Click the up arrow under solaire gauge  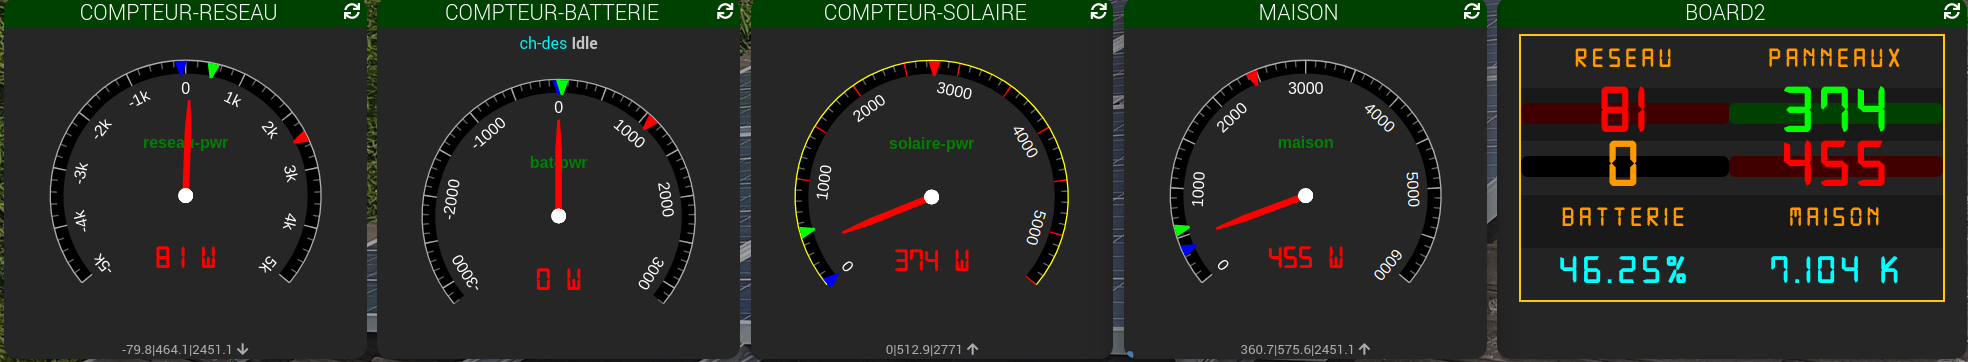[x=973, y=349]
